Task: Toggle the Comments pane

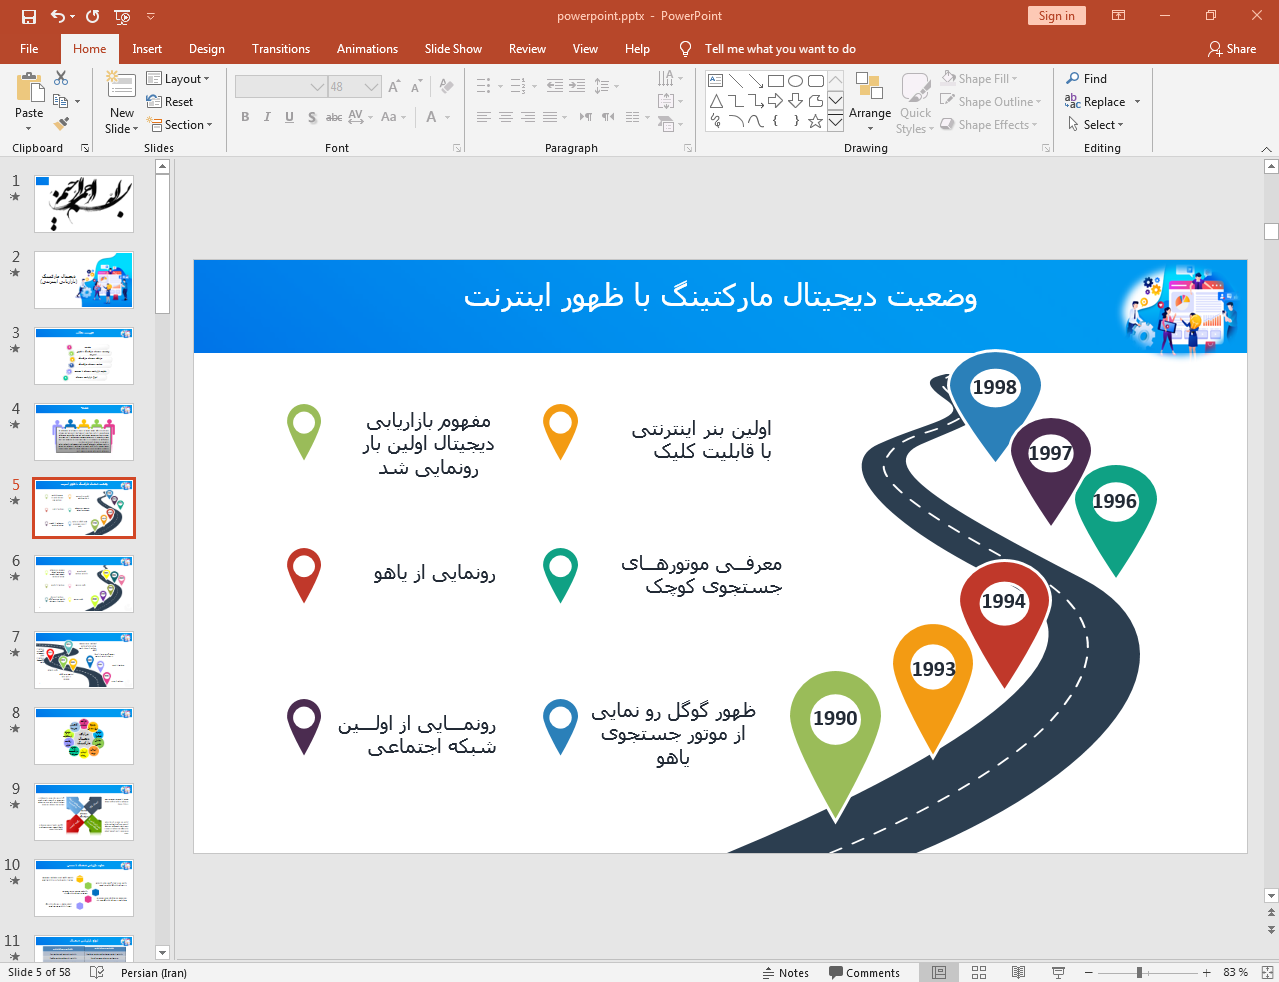Action: (864, 972)
